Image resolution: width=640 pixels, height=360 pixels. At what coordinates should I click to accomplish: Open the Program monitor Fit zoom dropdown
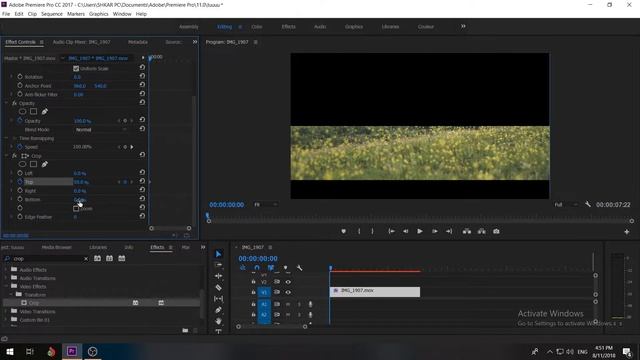coord(265,204)
